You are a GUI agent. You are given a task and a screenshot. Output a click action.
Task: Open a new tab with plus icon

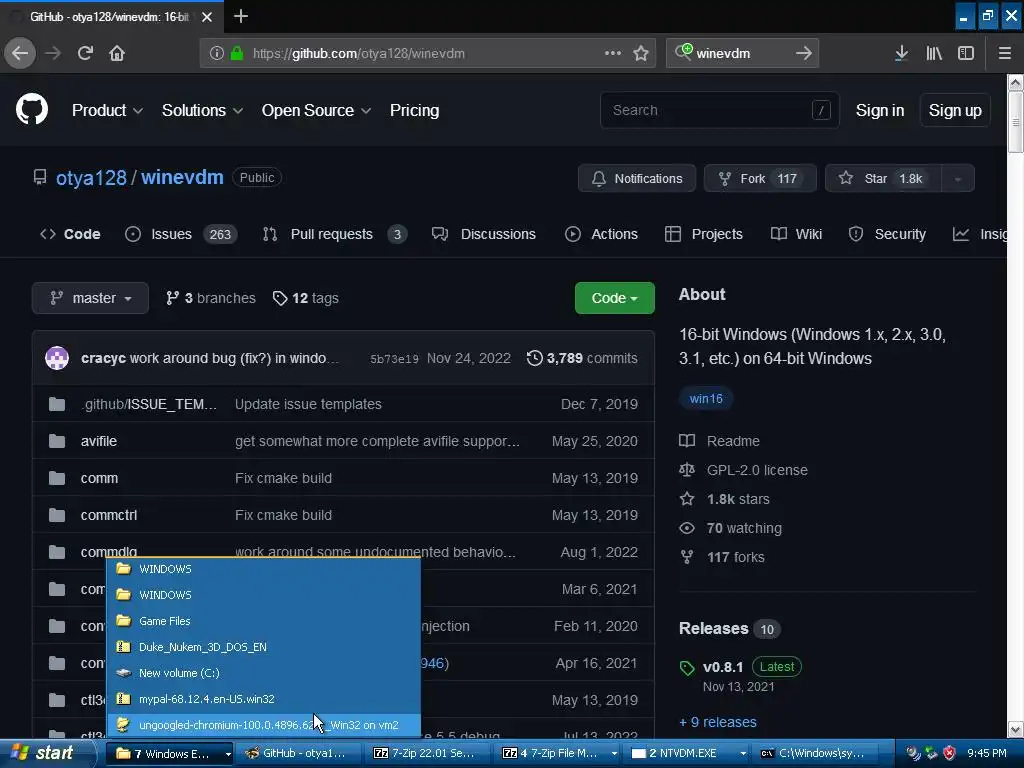[x=240, y=16]
